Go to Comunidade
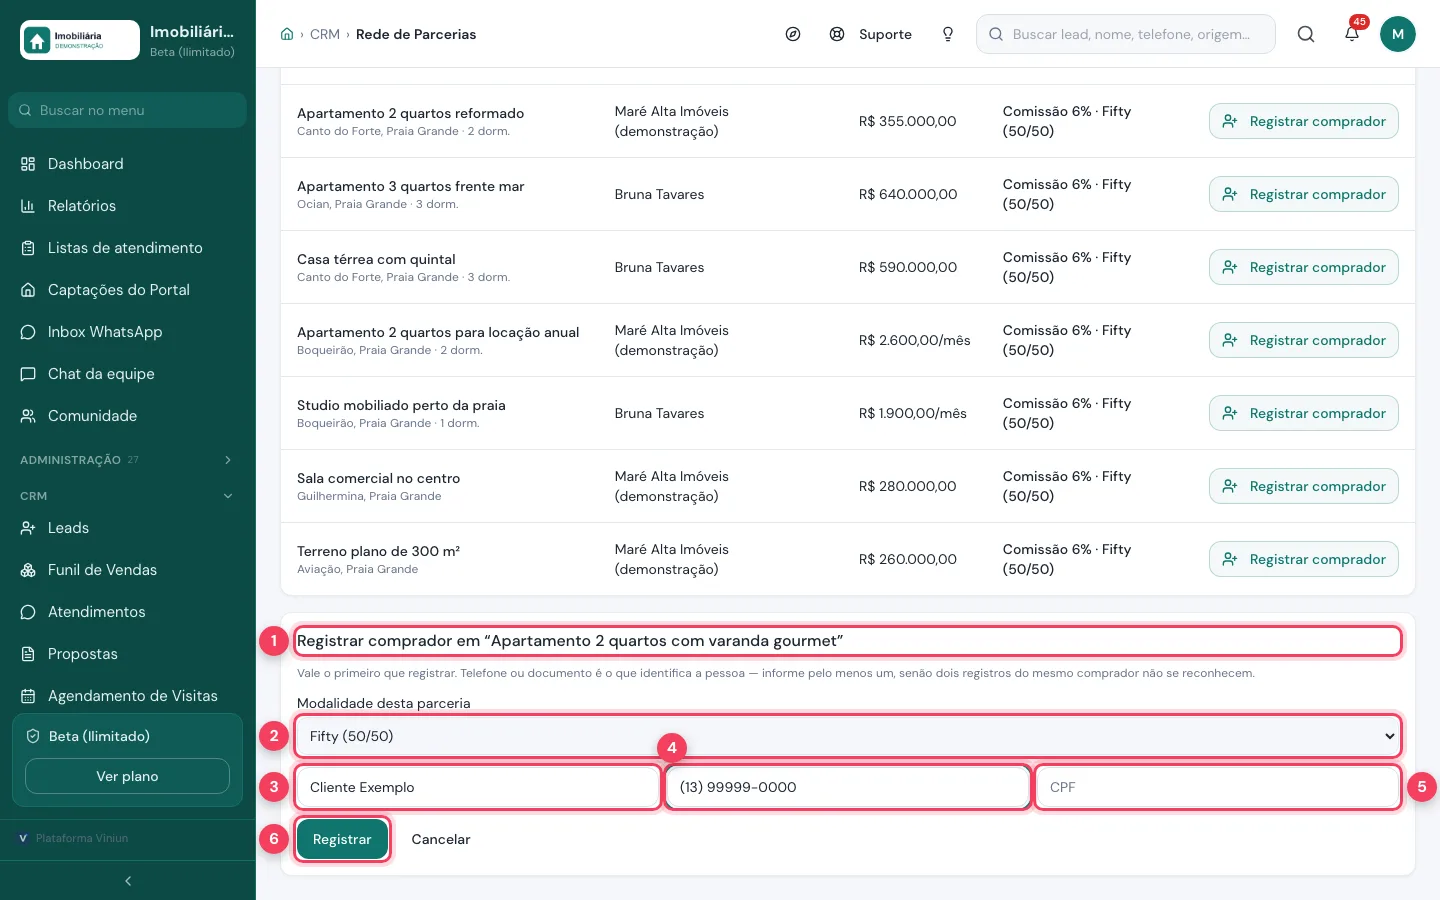1440x900 pixels. click(128, 416)
